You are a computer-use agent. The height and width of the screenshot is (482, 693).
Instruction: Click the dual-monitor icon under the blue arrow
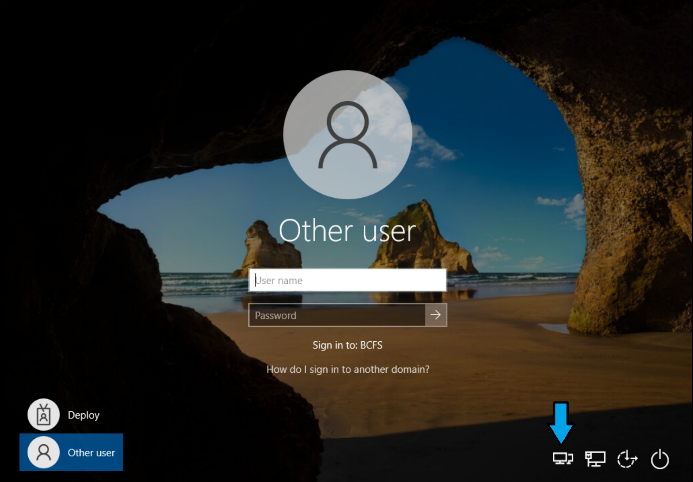[x=562, y=459]
